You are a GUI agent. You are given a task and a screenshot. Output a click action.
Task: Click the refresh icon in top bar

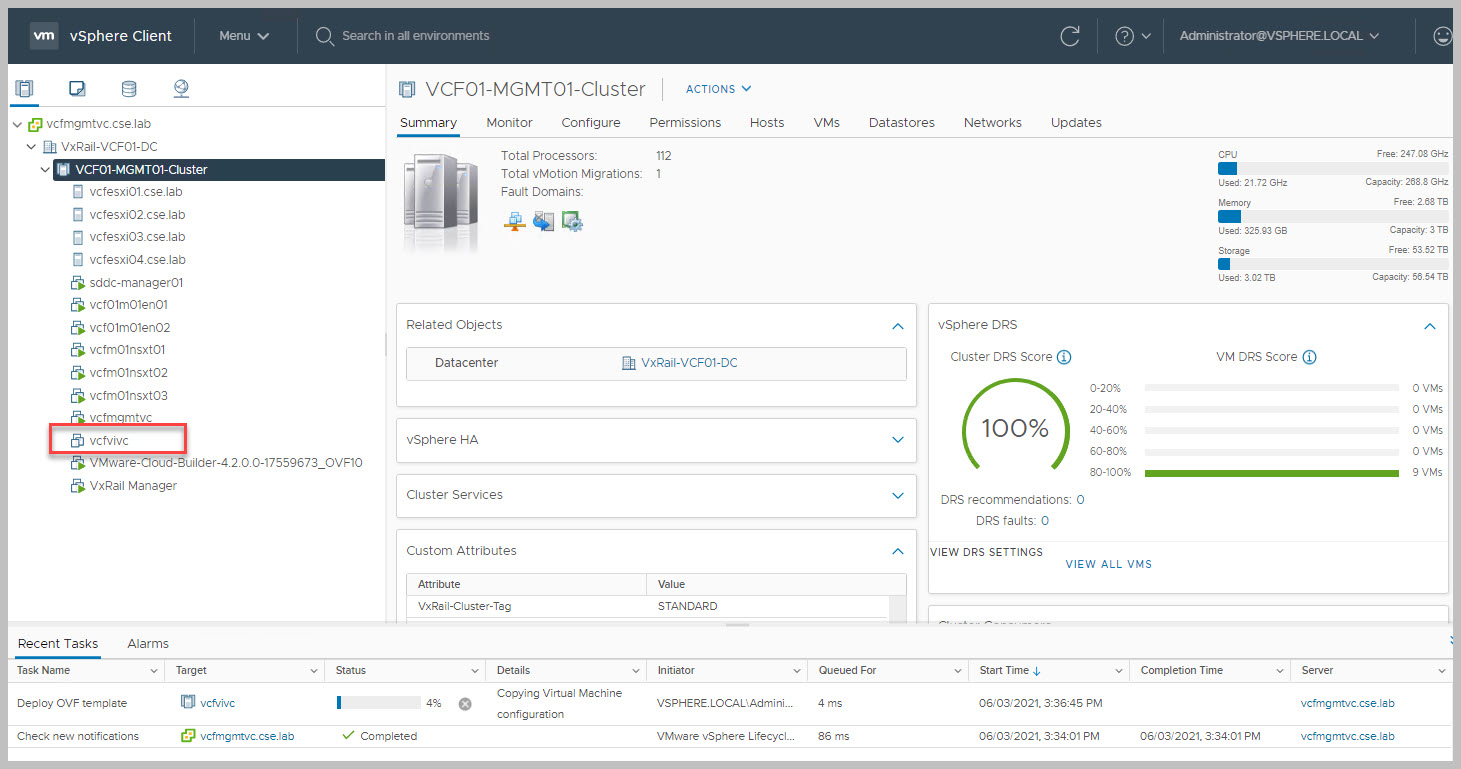pos(1069,36)
